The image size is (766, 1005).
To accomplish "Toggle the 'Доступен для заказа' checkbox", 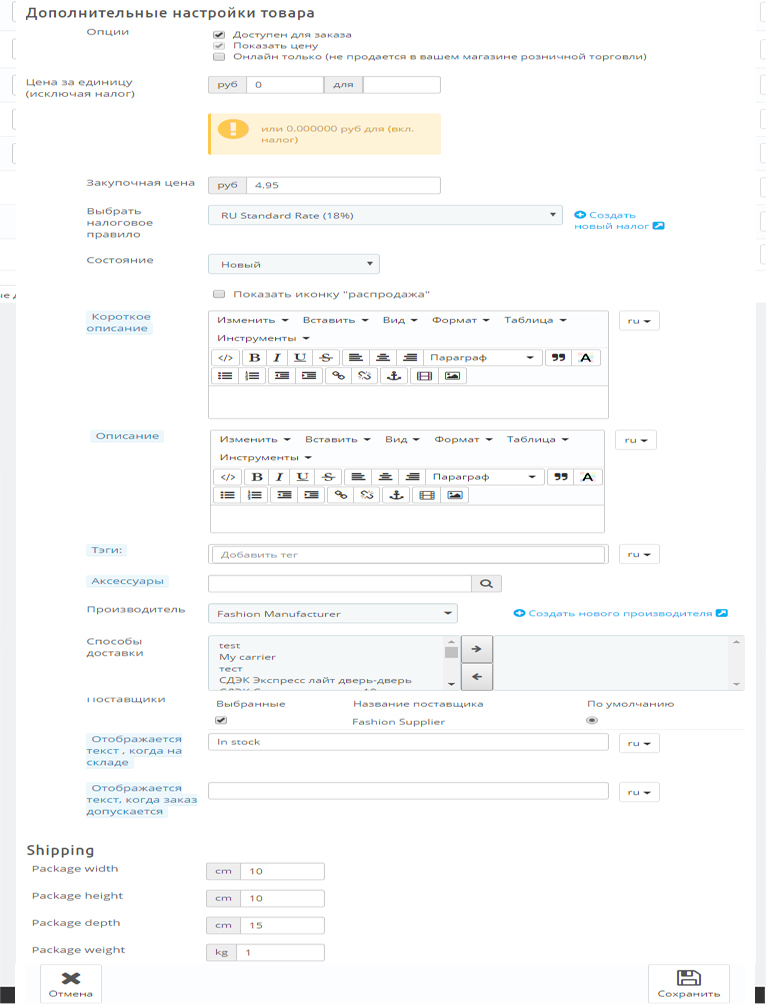I will (x=219, y=33).
